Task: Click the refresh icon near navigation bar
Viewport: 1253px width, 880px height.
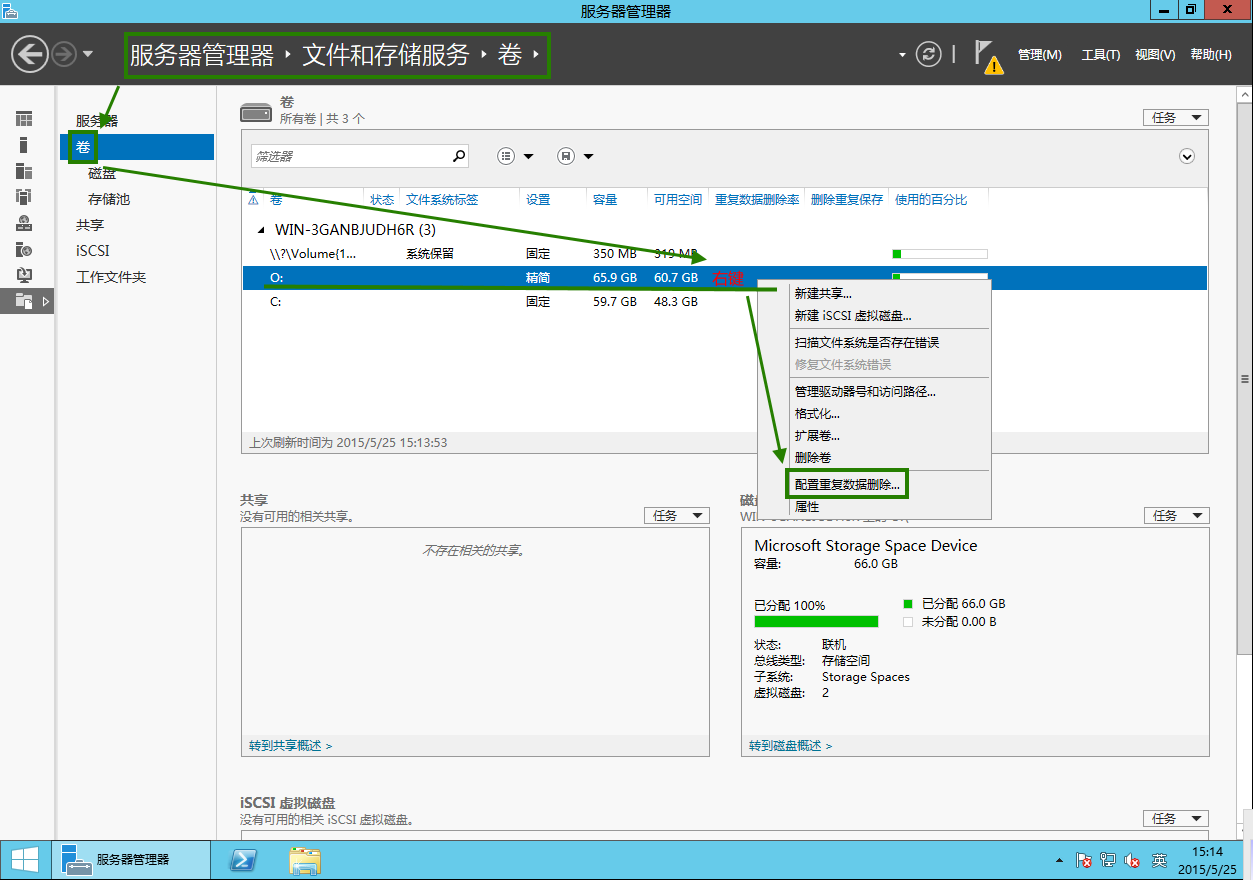Action: click(x=927, y=55)
